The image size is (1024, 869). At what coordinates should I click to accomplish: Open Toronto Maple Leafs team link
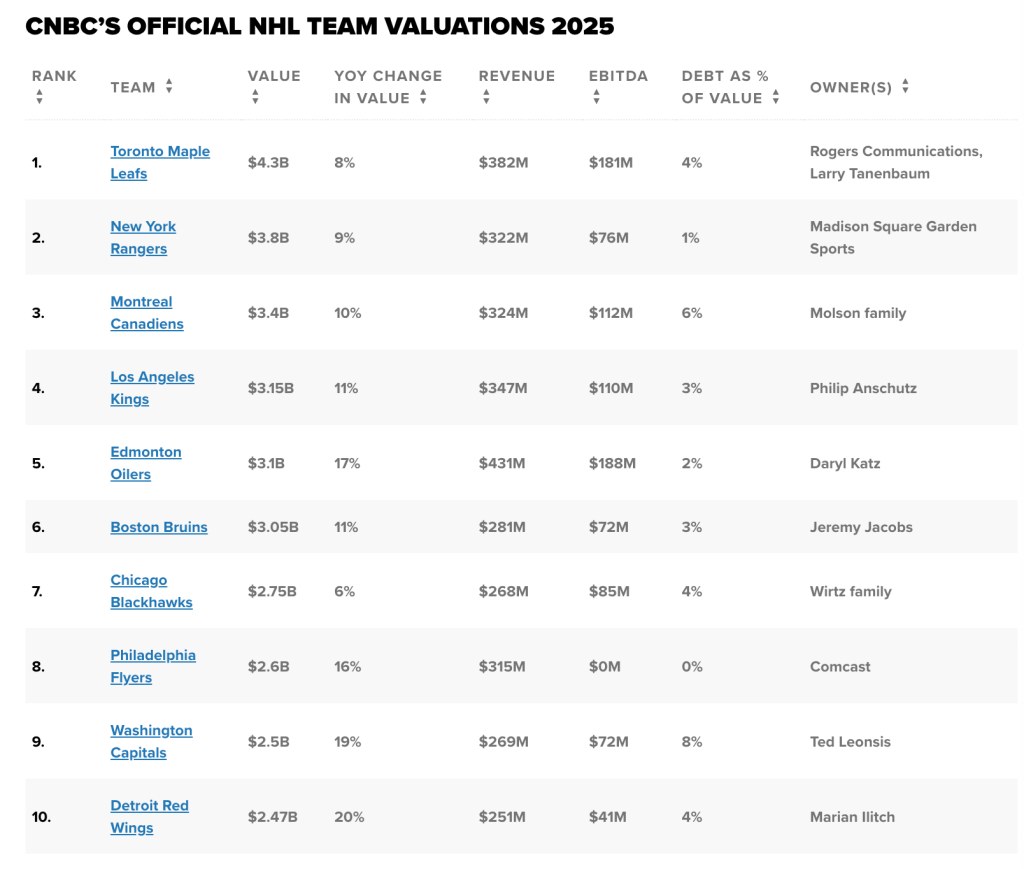click(160, 163)
